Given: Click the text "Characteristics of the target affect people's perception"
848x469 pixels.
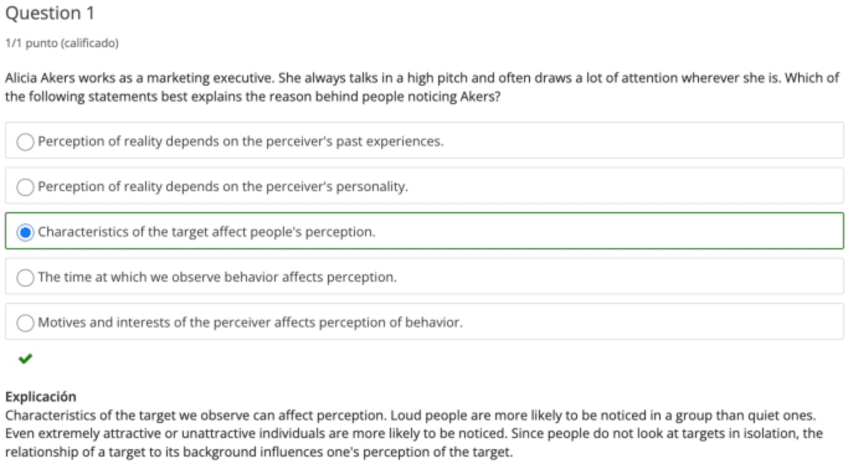Looking at the screenshot, I should coord(206,232).
